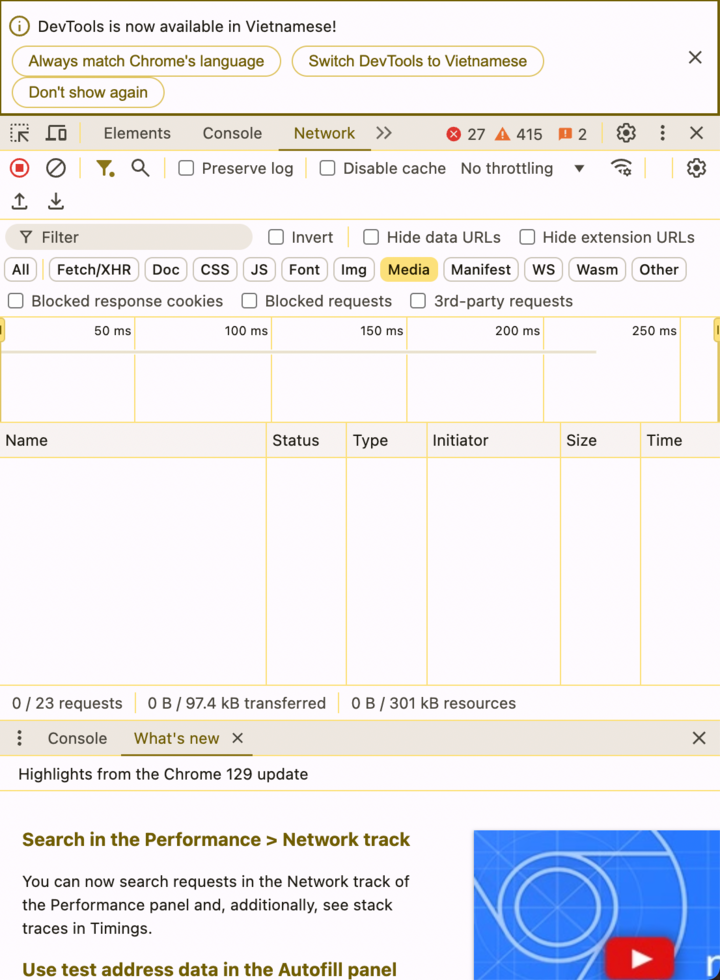
Task: Filter by Manifest requests
Action: pos(481,269)
